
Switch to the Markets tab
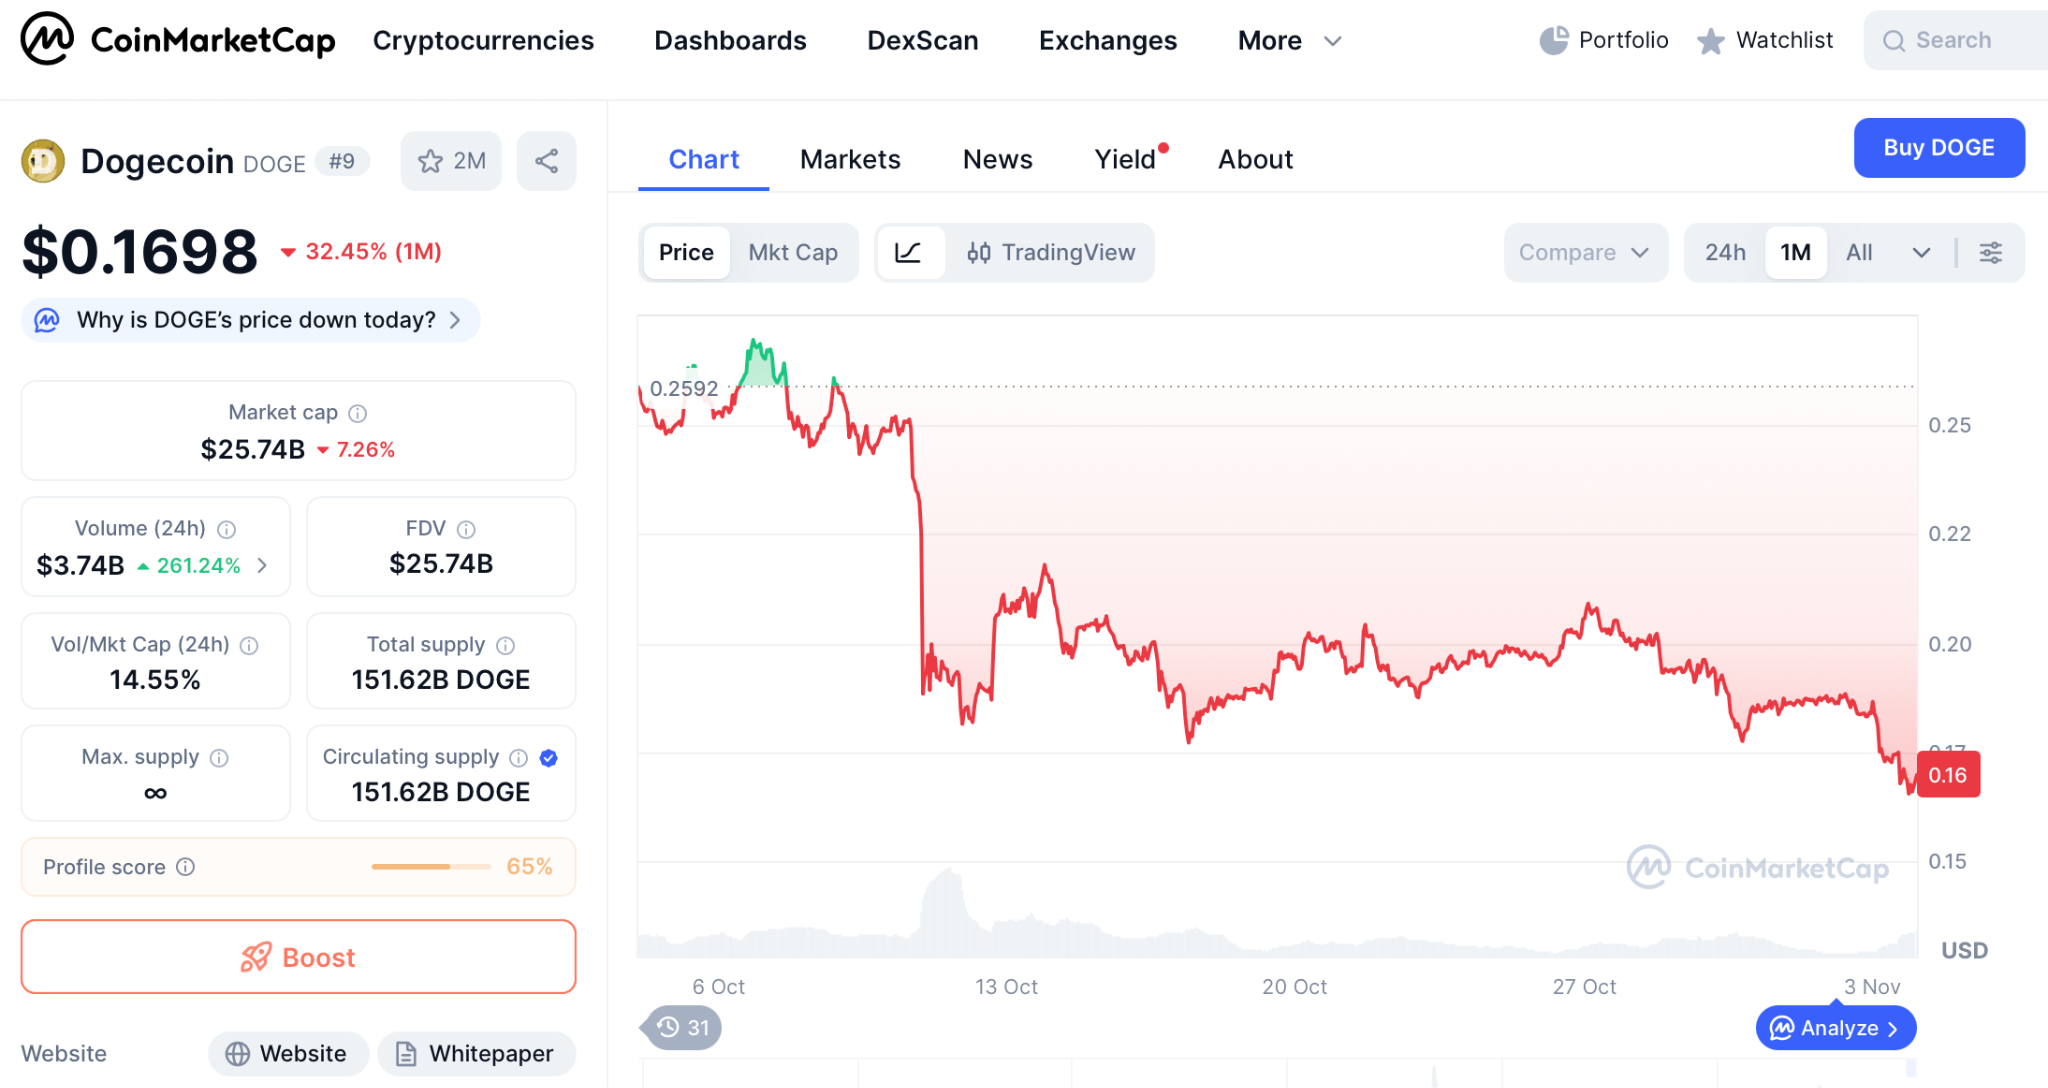tap(850, 159)
